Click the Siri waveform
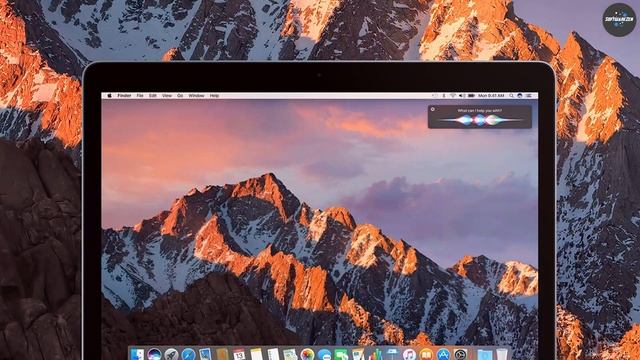Screen dimensions: 640x360 click(480, 120)
